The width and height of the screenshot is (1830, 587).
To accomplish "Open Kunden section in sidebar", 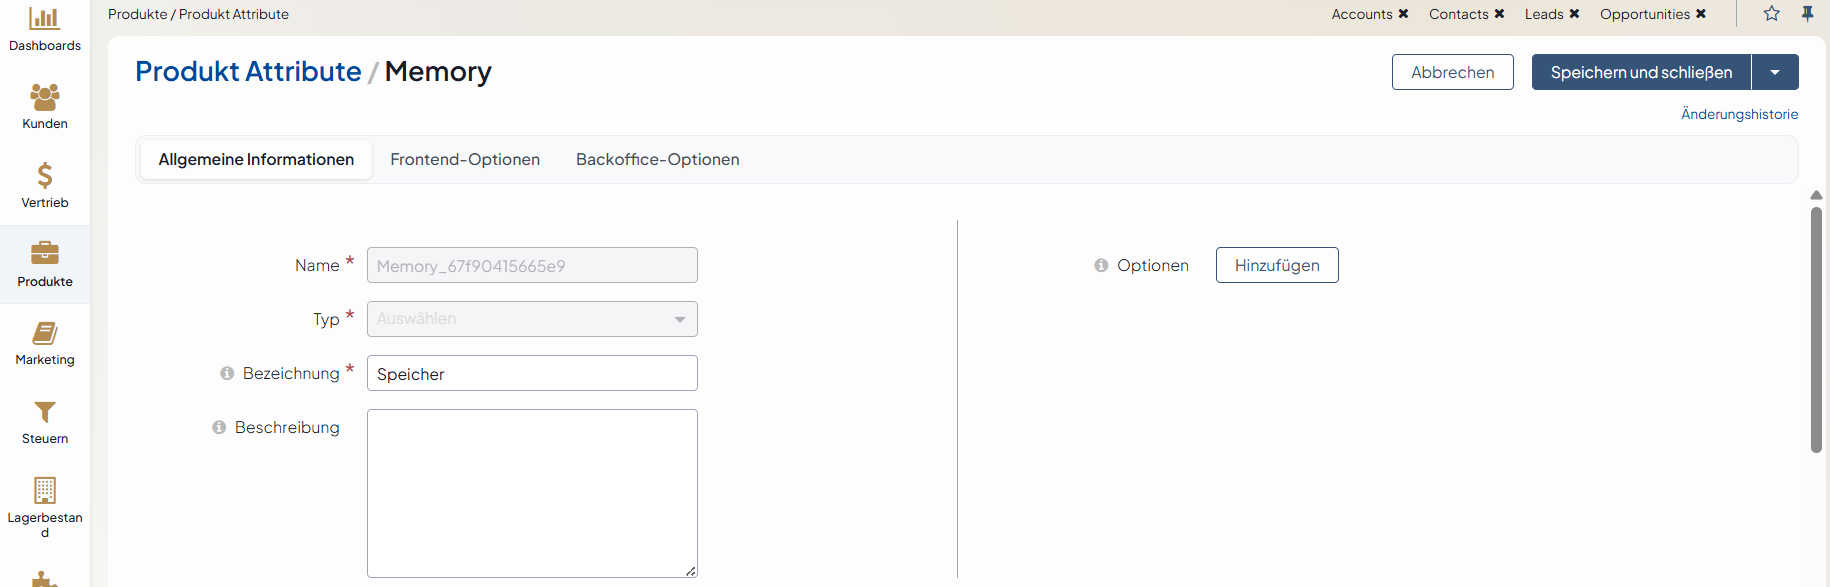I will coord(44,97).
